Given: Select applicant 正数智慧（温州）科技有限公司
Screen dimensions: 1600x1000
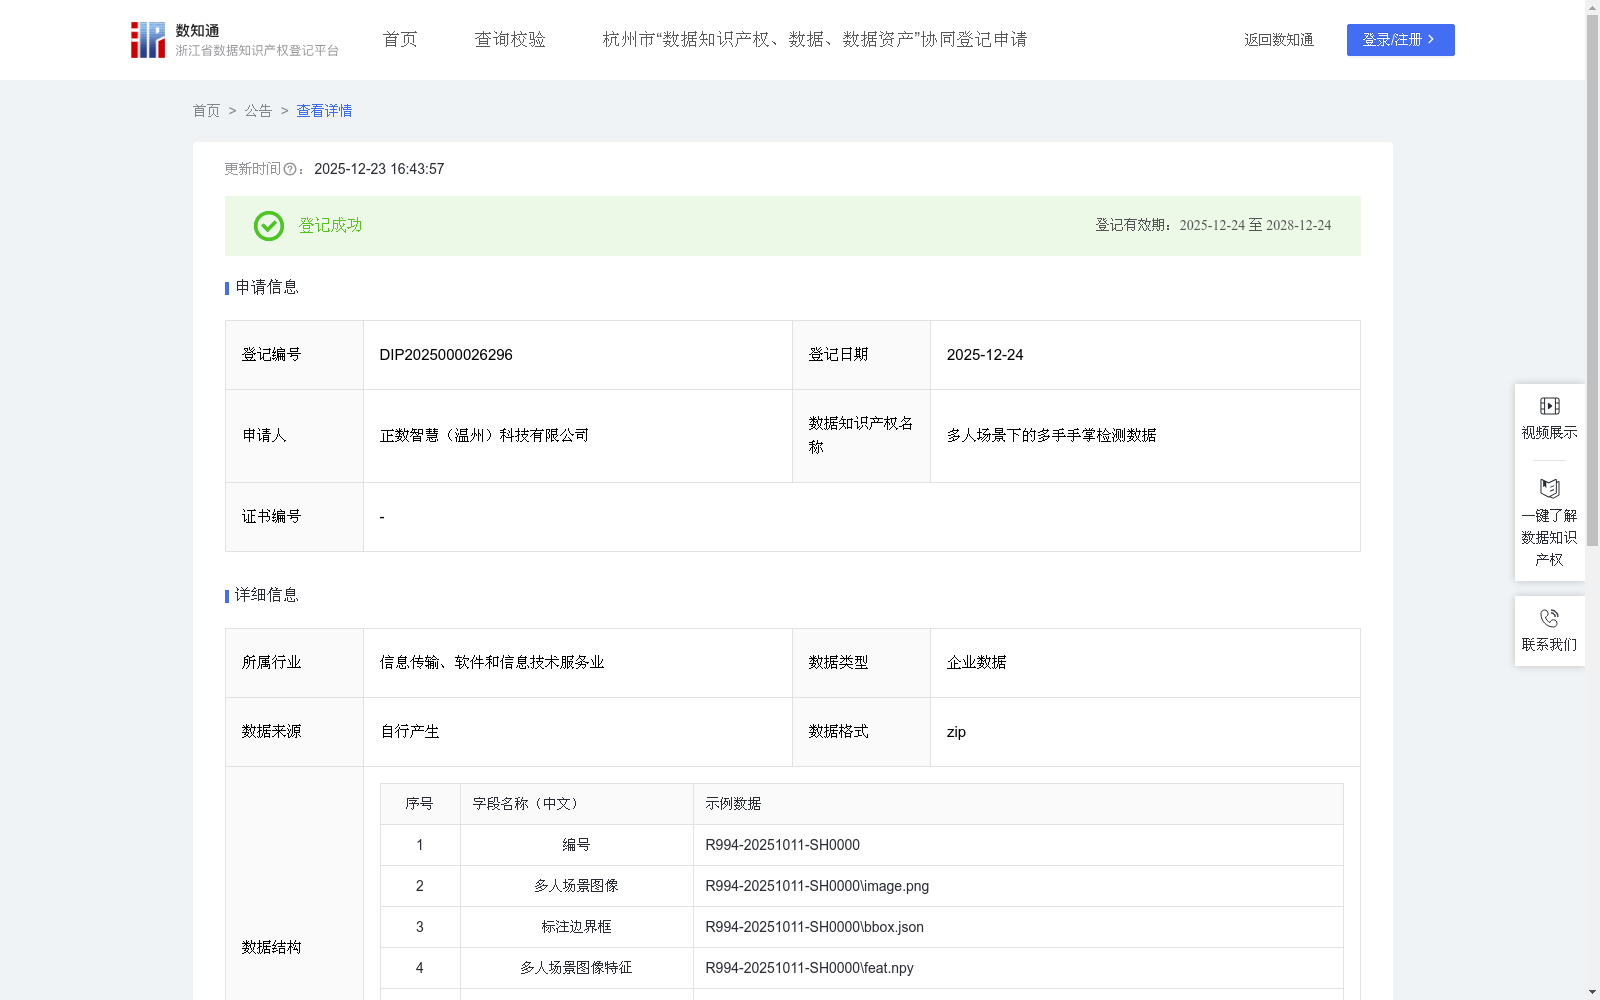Looking at the screenshot, I should tap(484, 436).
